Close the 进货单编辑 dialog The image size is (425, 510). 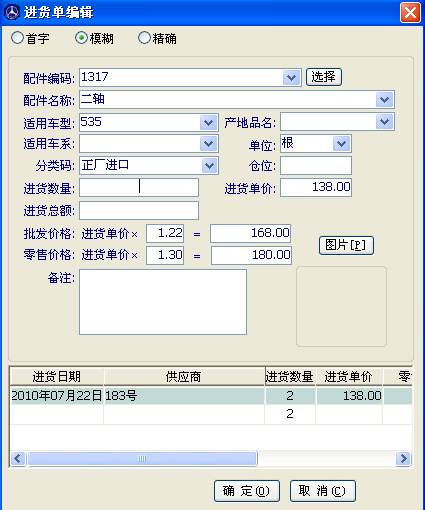pos(410,13)
